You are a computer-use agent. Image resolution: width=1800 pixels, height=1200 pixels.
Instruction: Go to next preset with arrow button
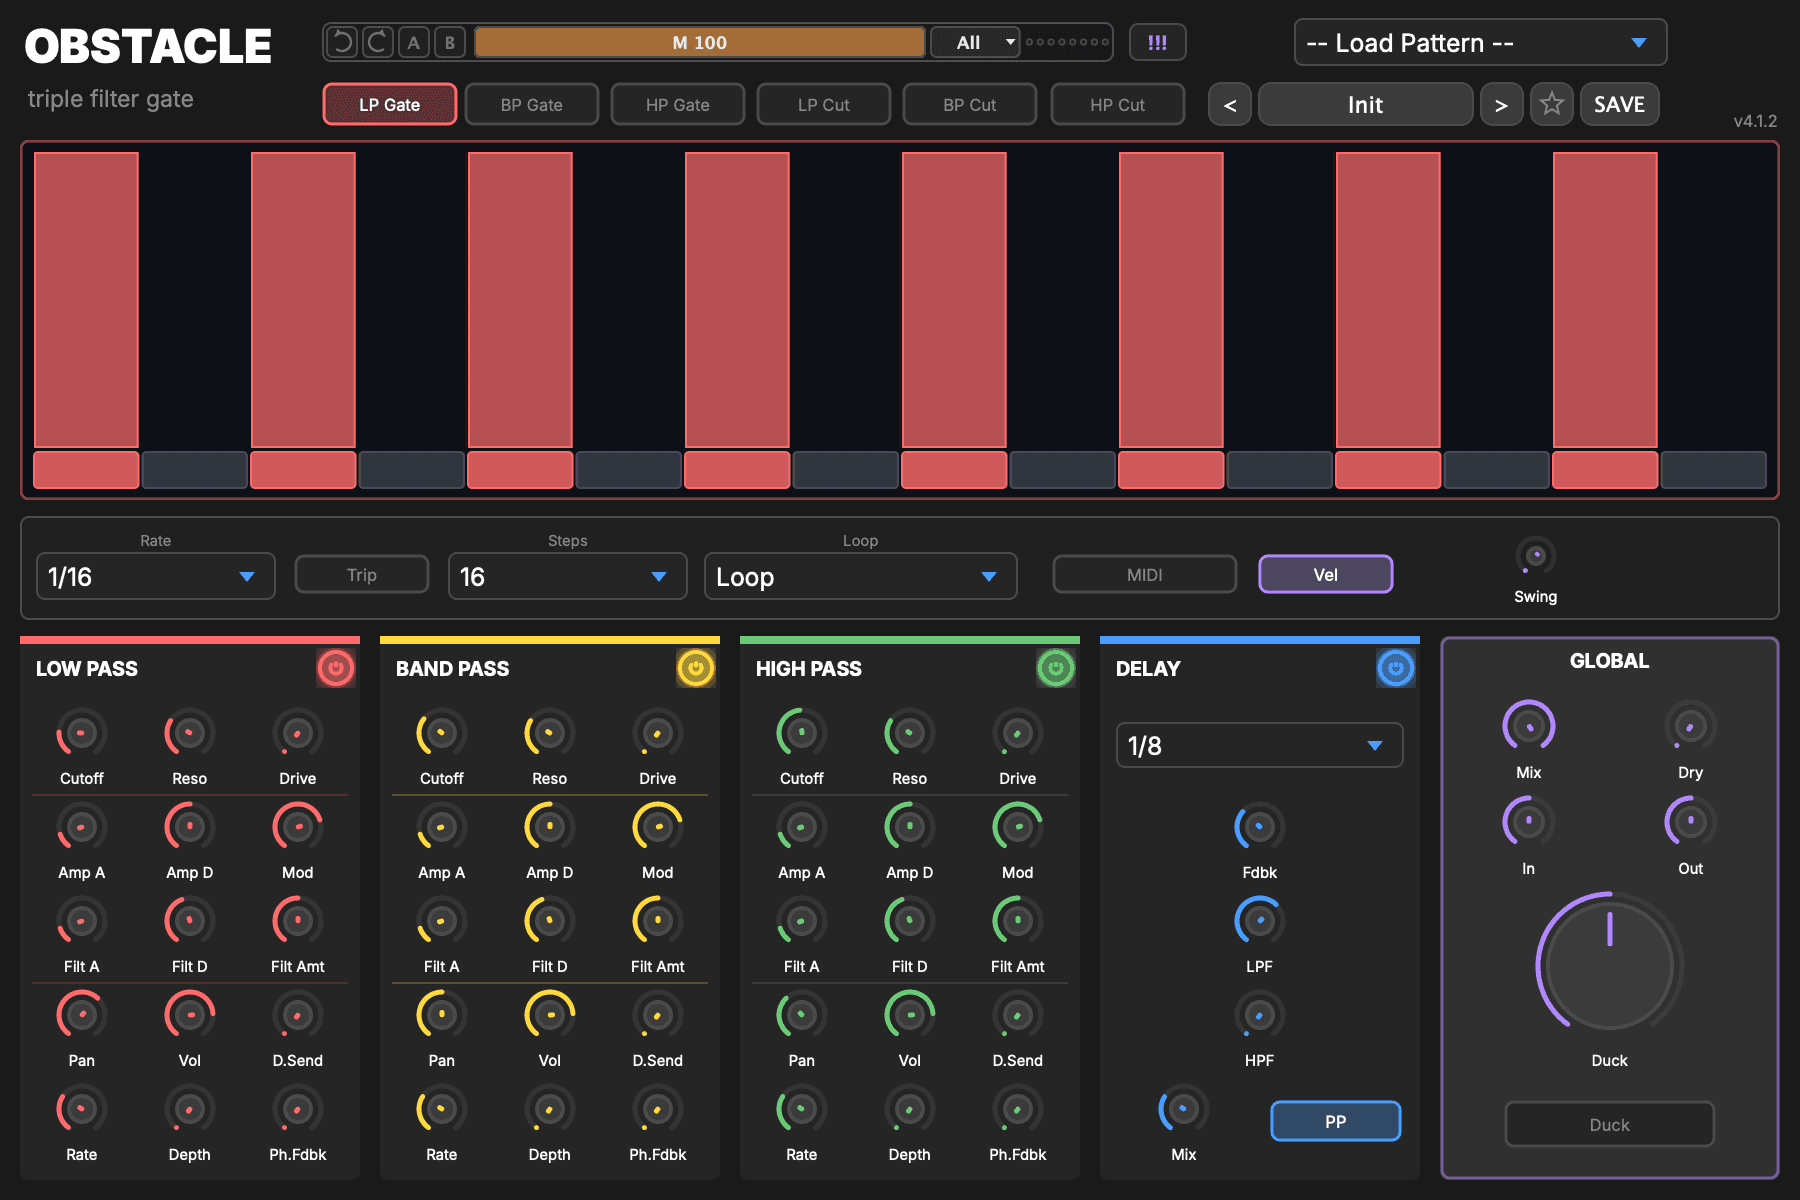point(1500,104)
